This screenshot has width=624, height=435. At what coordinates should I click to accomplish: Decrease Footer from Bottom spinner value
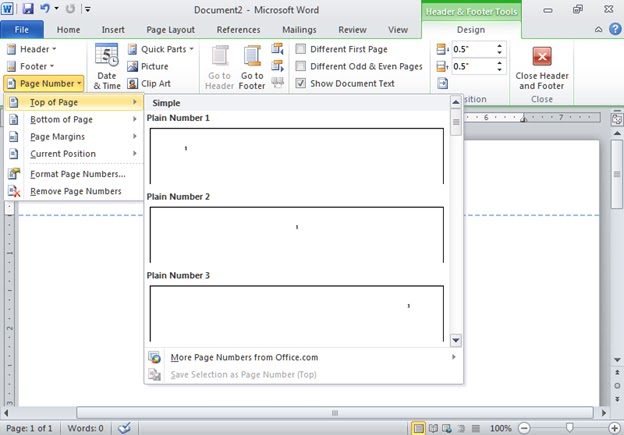click(x=499, y=70)
